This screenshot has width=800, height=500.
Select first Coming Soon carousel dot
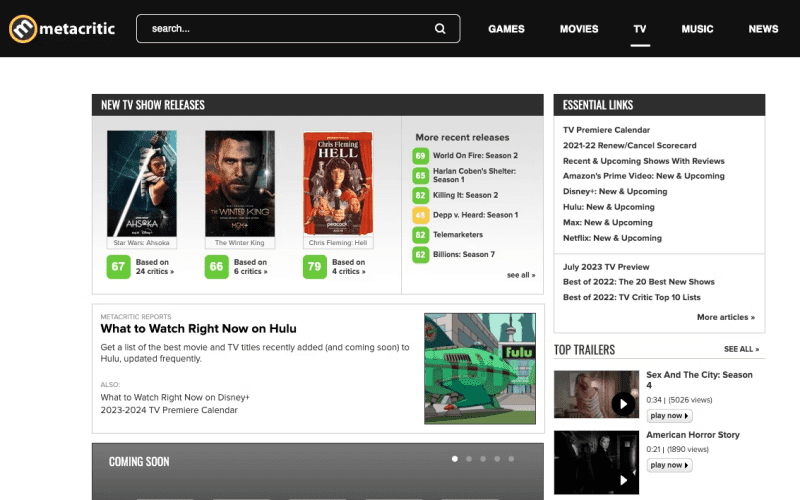coord(455,459)
